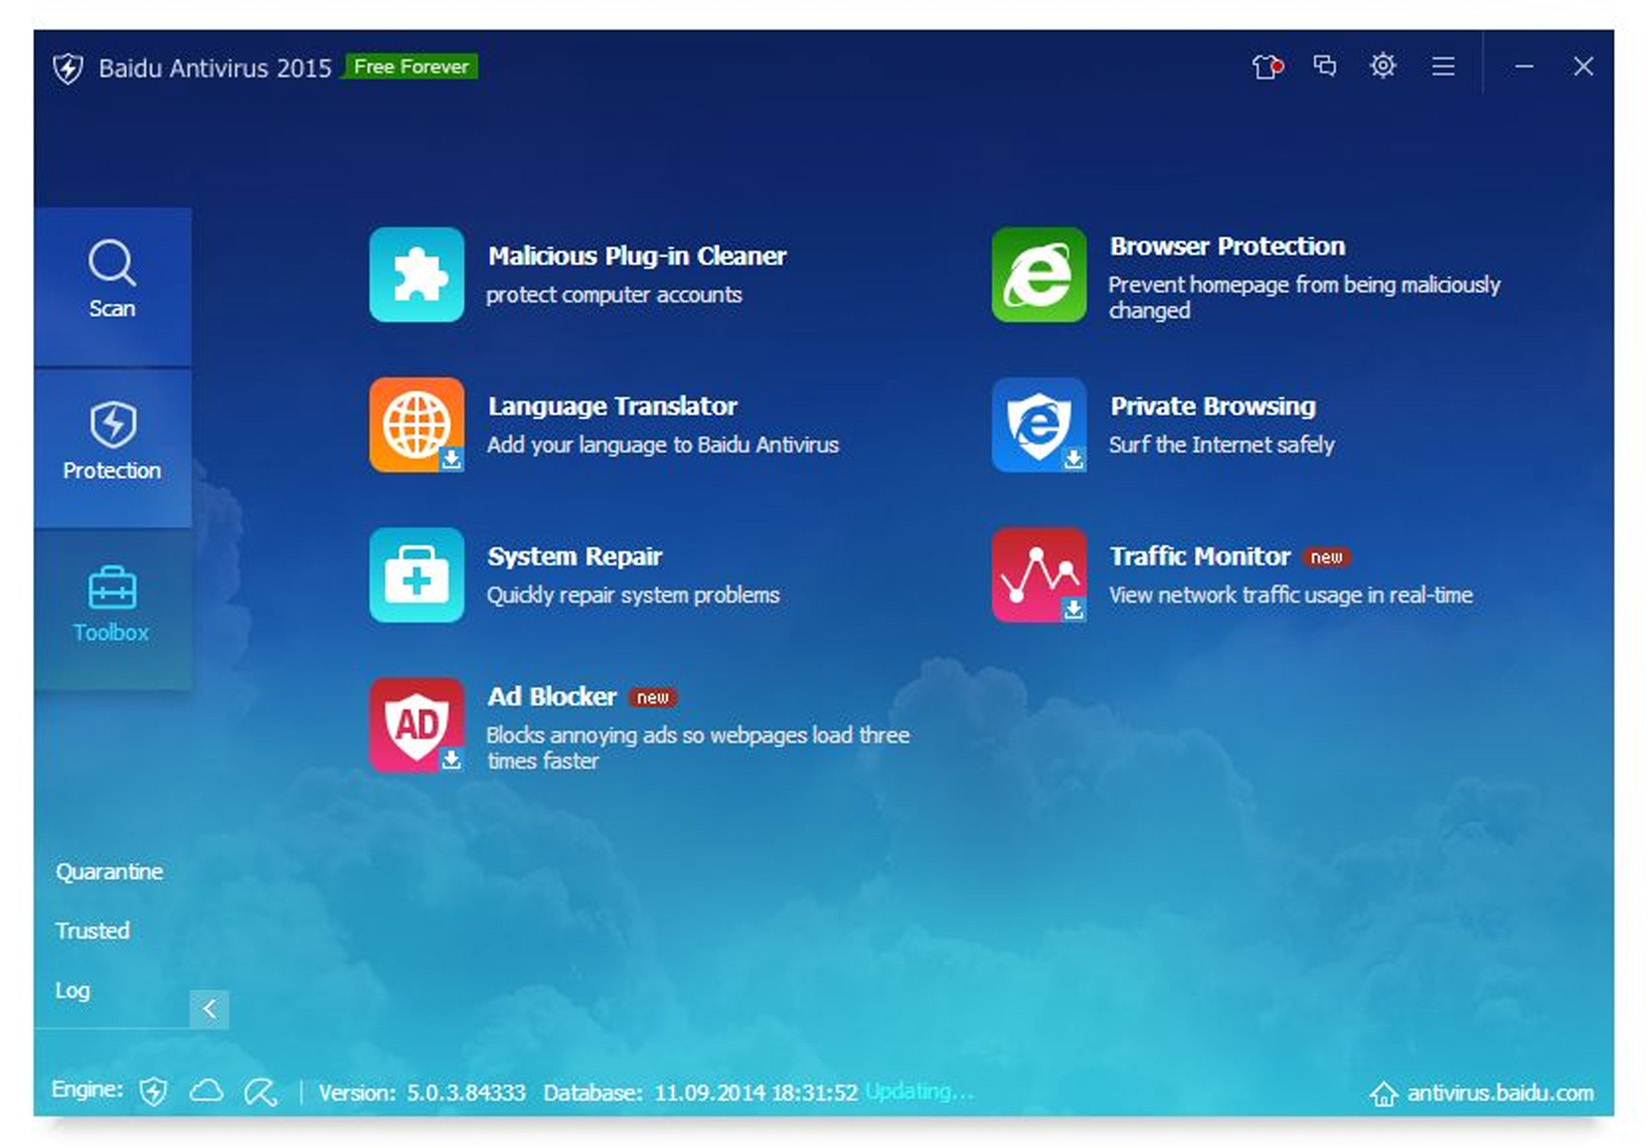Open the Ad Blocker shield icon

point(416,725)
